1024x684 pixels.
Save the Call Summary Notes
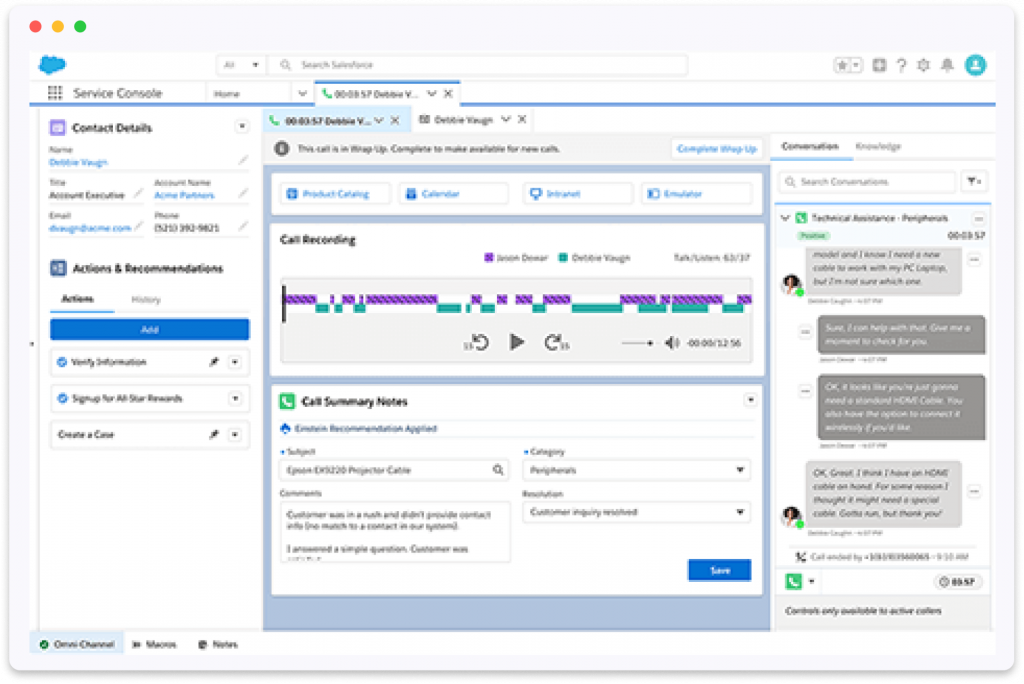tap(719, 569)
